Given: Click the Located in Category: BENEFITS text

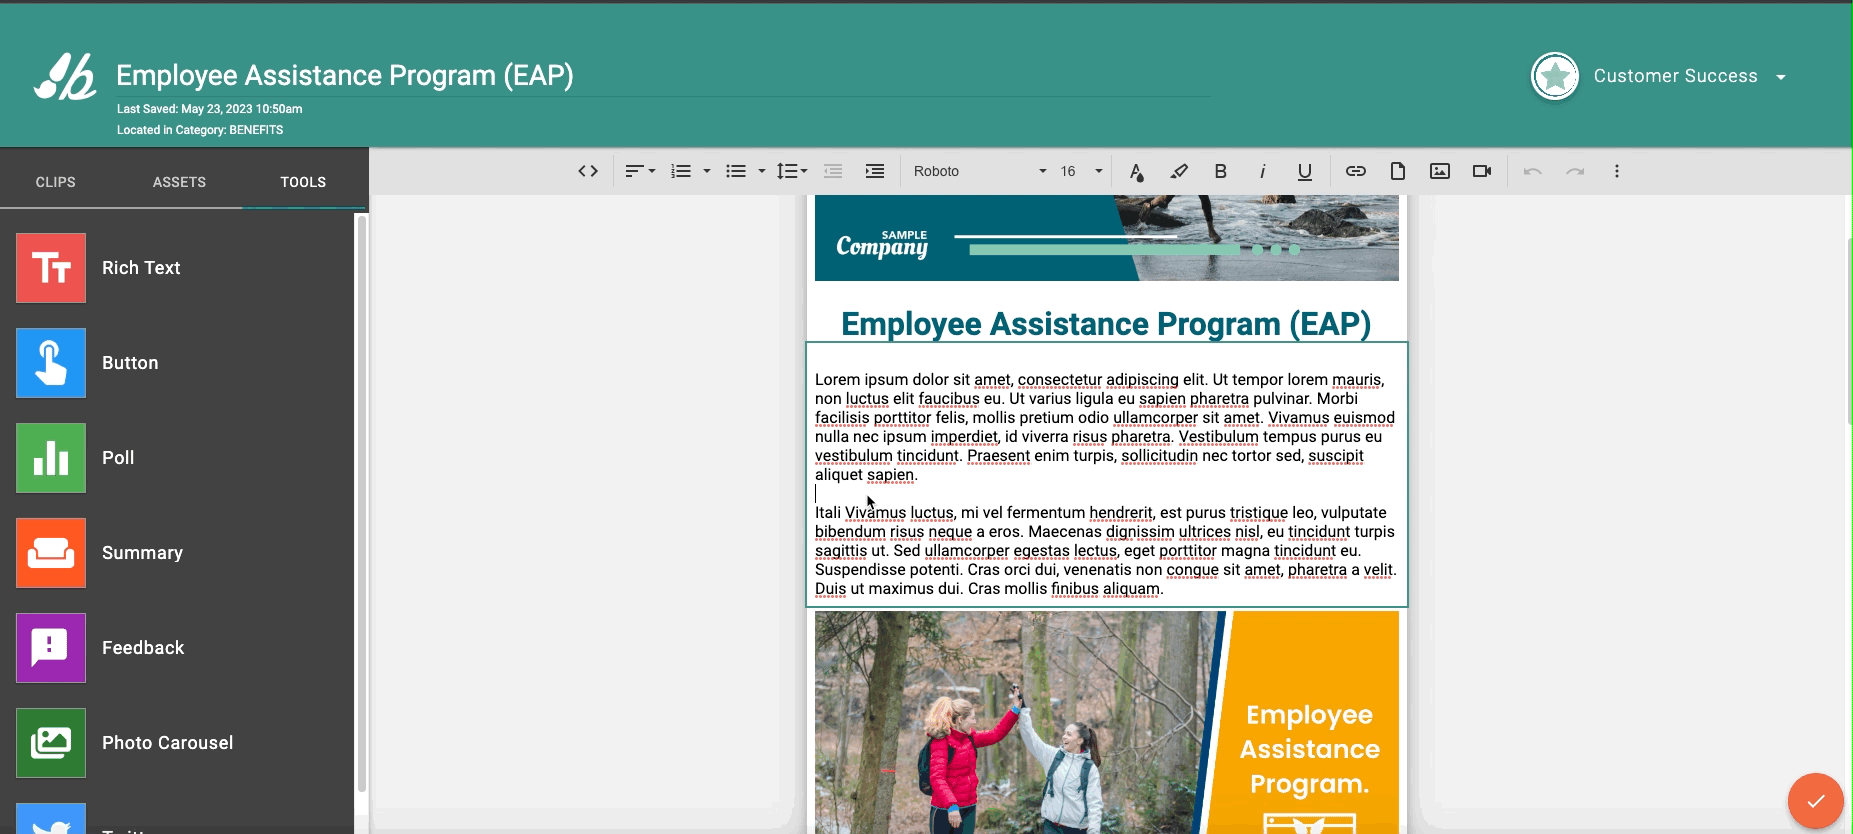Looking at the screenshot, I should pos(200,130).
